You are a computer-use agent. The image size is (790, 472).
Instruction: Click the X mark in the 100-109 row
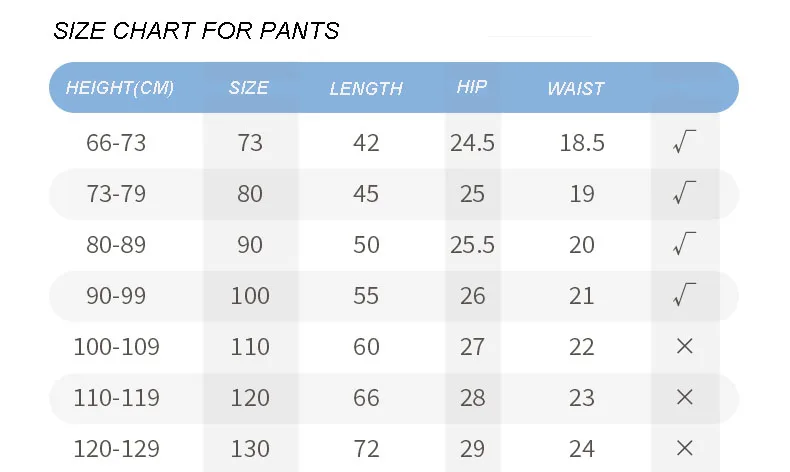(x=685, y=346)
